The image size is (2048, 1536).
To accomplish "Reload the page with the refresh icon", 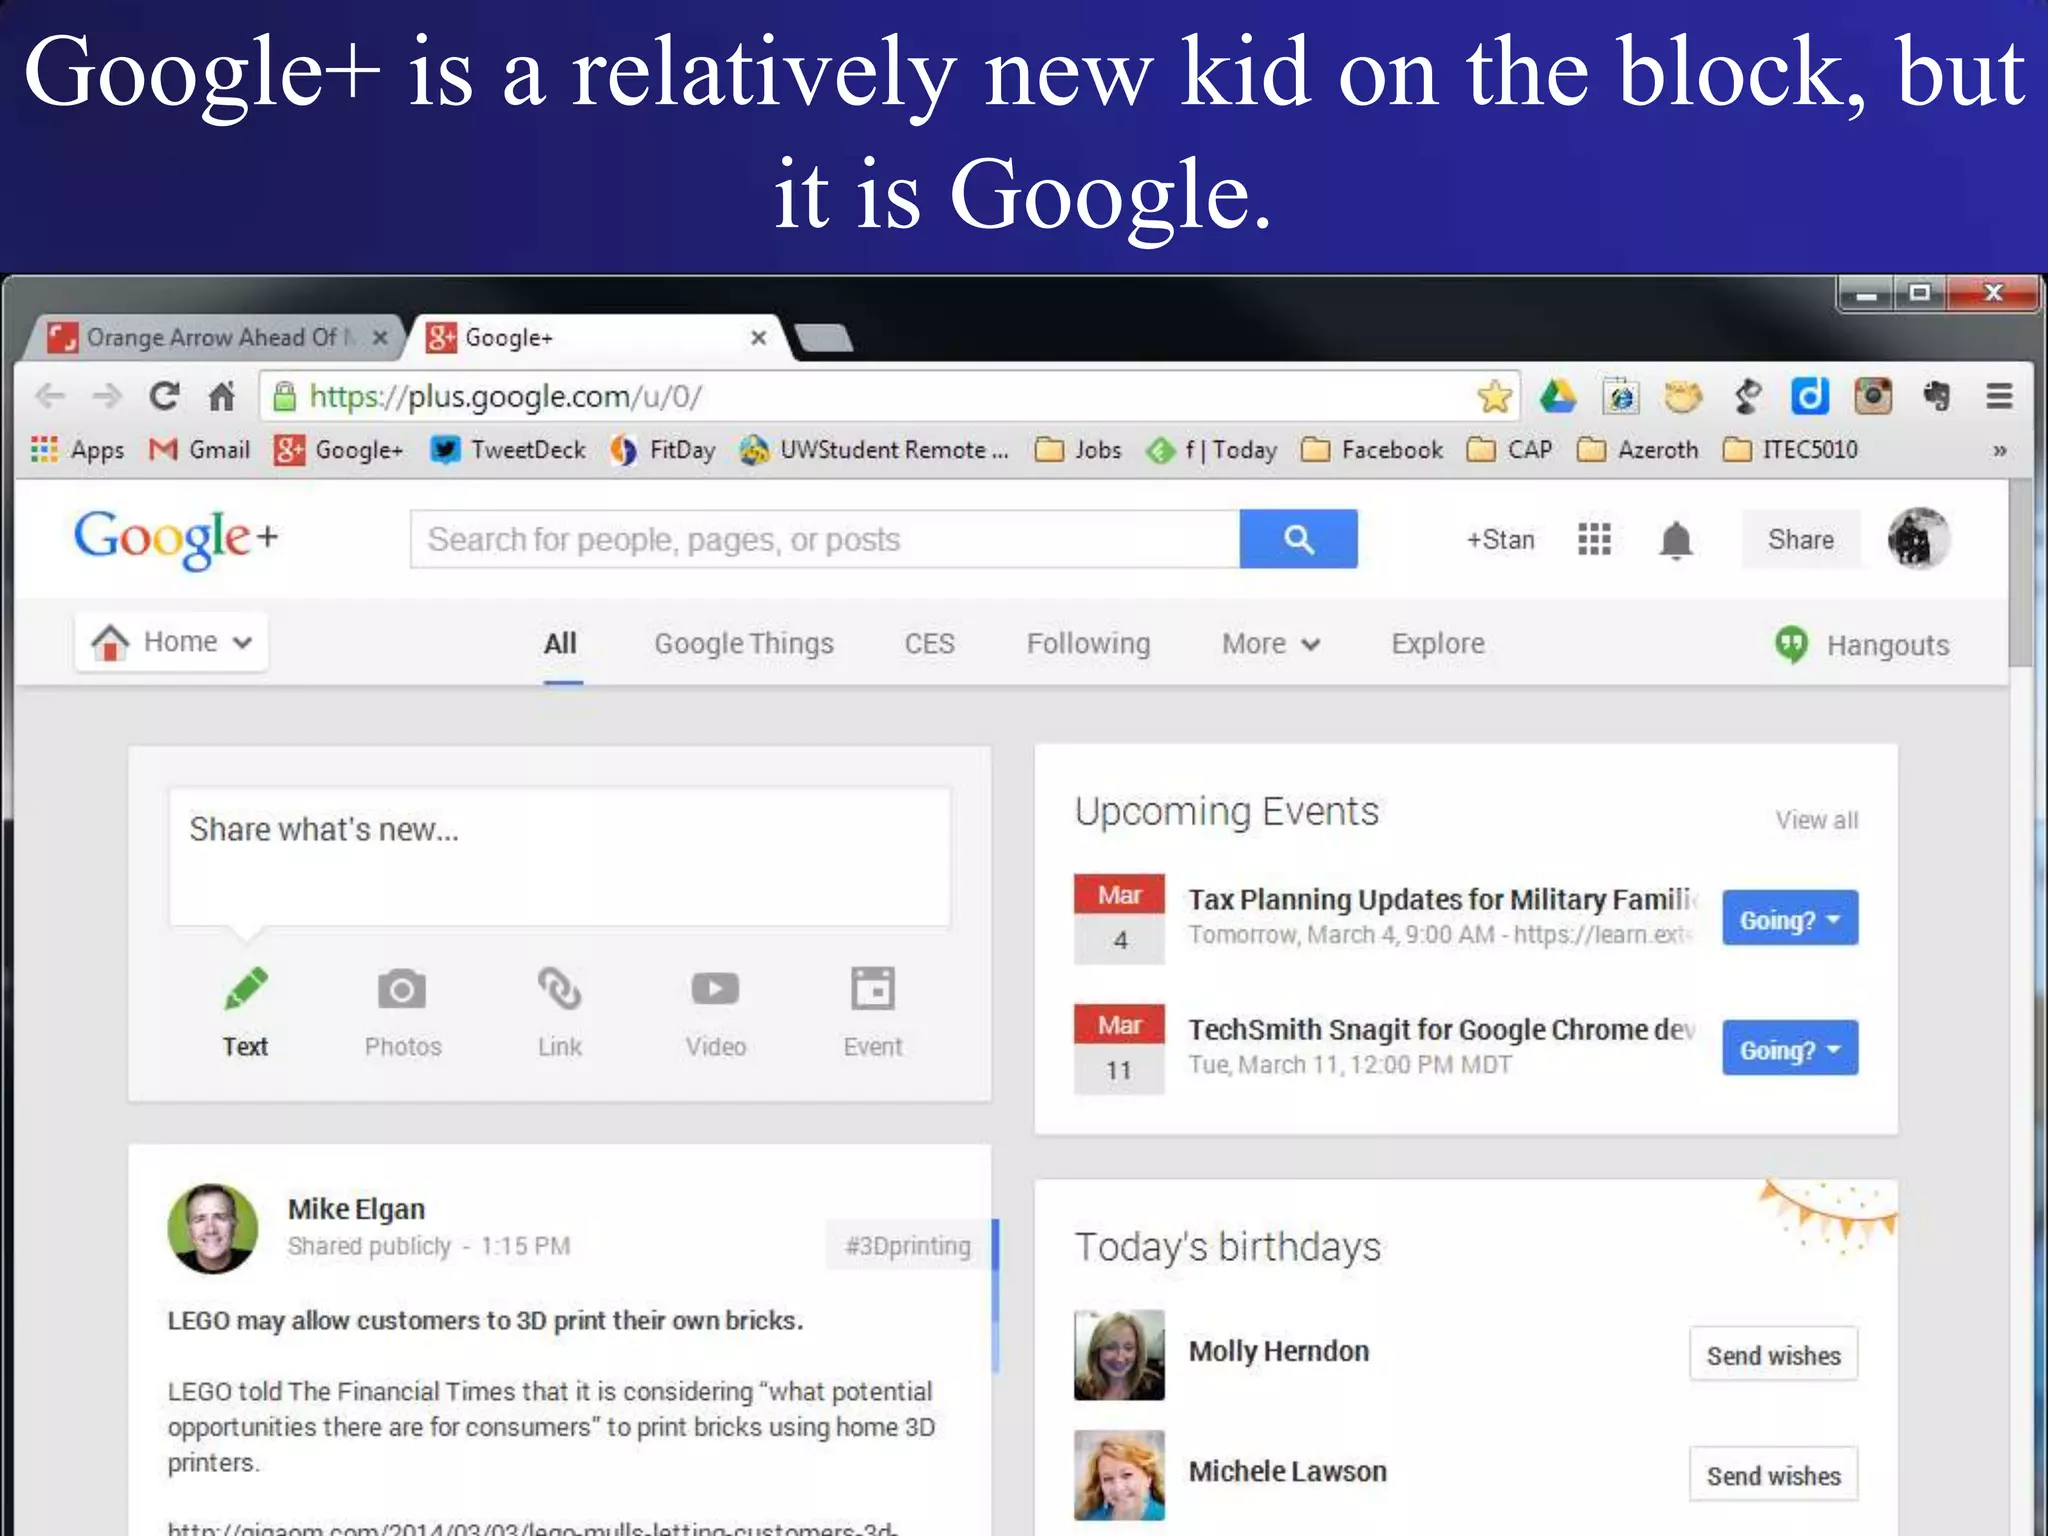I will click(x=164, y=397).
